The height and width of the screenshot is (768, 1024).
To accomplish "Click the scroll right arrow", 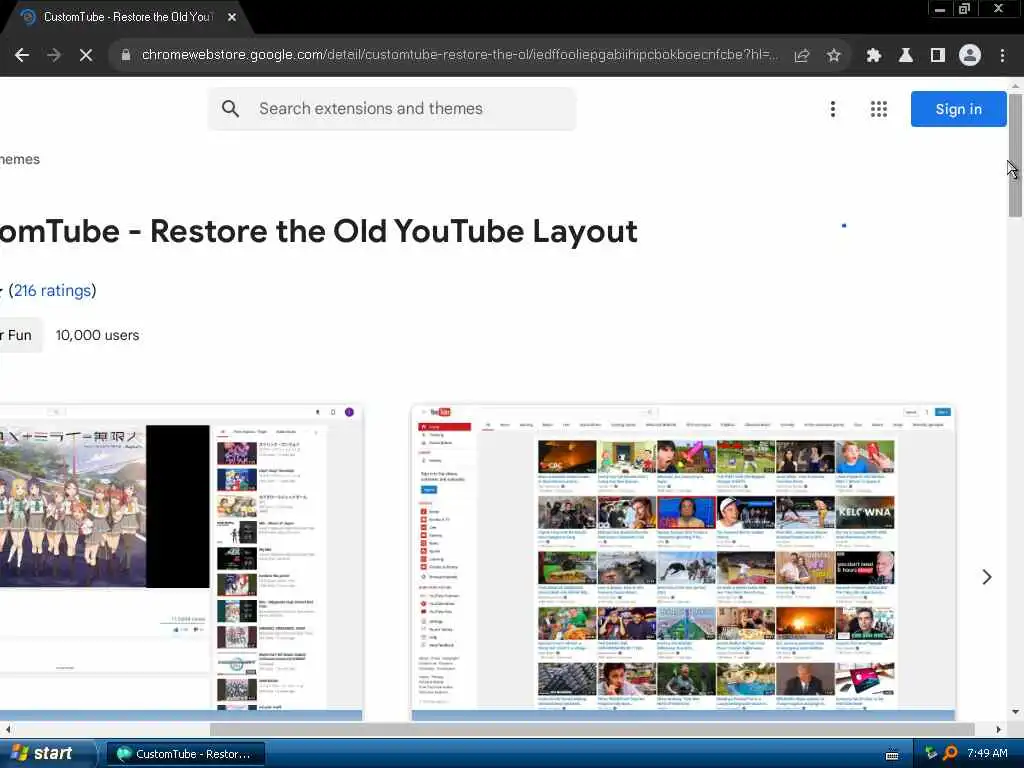I will [x=999, y=729].
